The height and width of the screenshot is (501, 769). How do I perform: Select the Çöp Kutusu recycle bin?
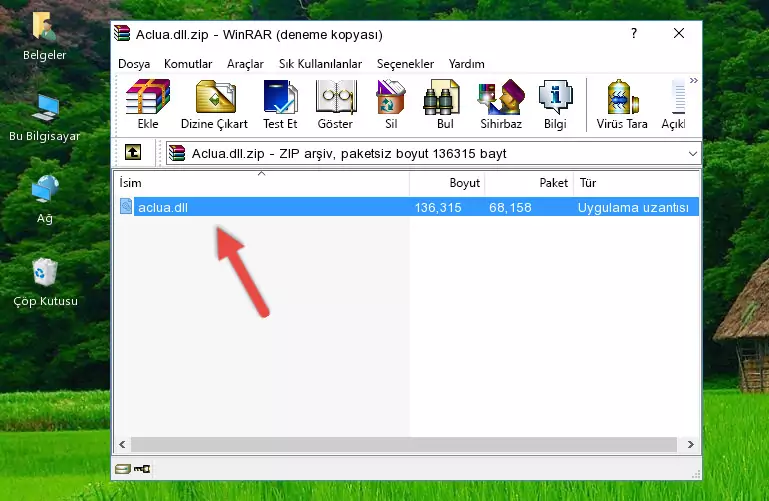[45, 282]
